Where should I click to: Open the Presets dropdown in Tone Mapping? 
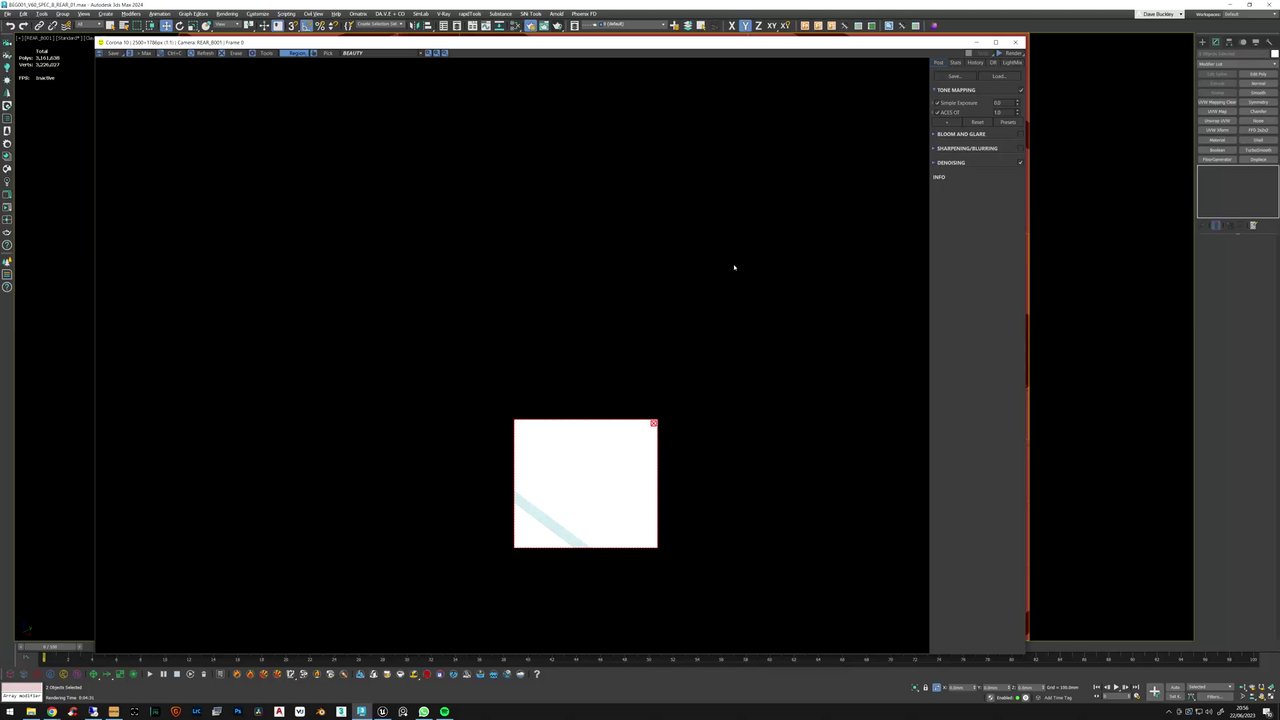tap(1008, 122)
